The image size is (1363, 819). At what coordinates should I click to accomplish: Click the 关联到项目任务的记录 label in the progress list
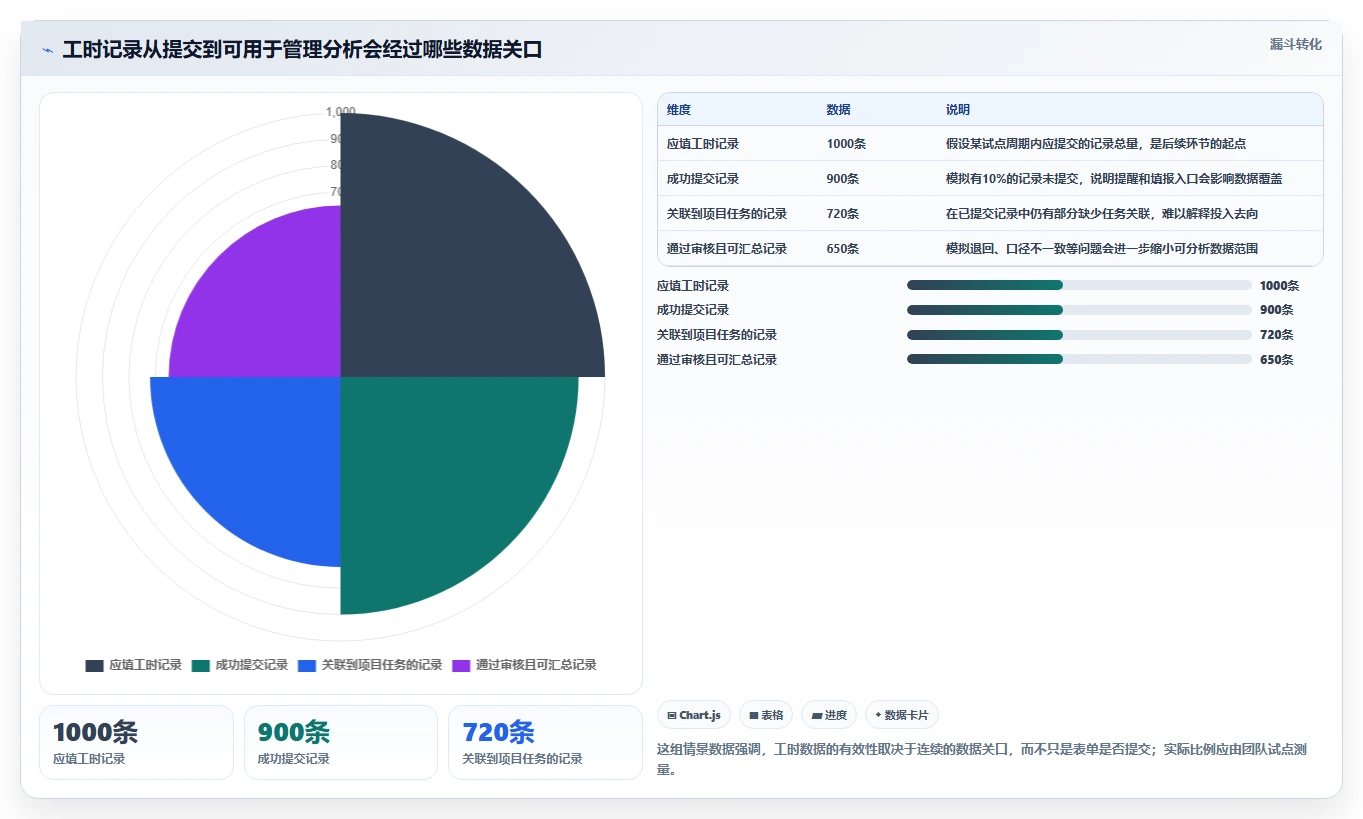click(x=717, y=335)
